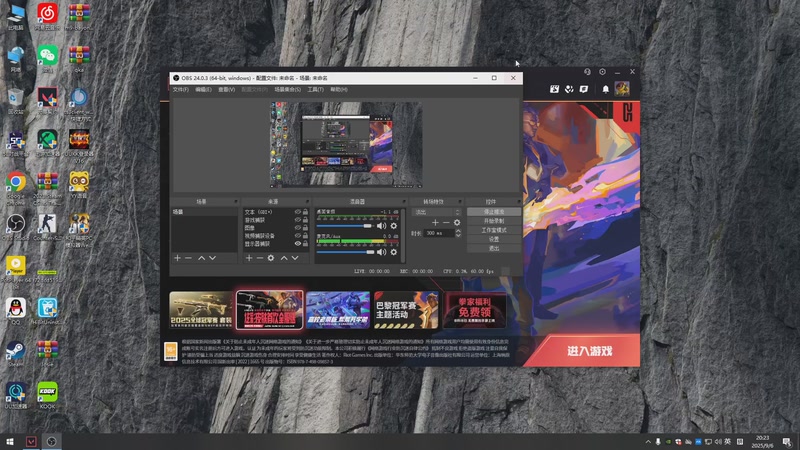Increase transition duration with up arrow
800x450 pixels.
point(458,231)
